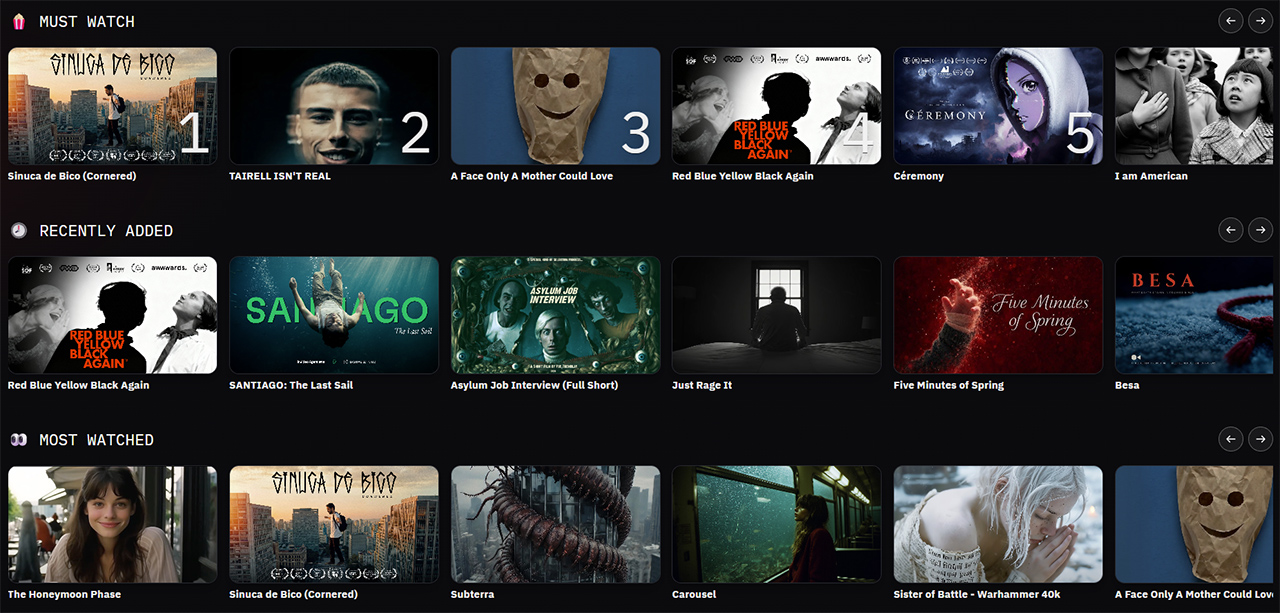
Task: Click the eyes icon beside Most Watched
Action: (x=18, y=440)
